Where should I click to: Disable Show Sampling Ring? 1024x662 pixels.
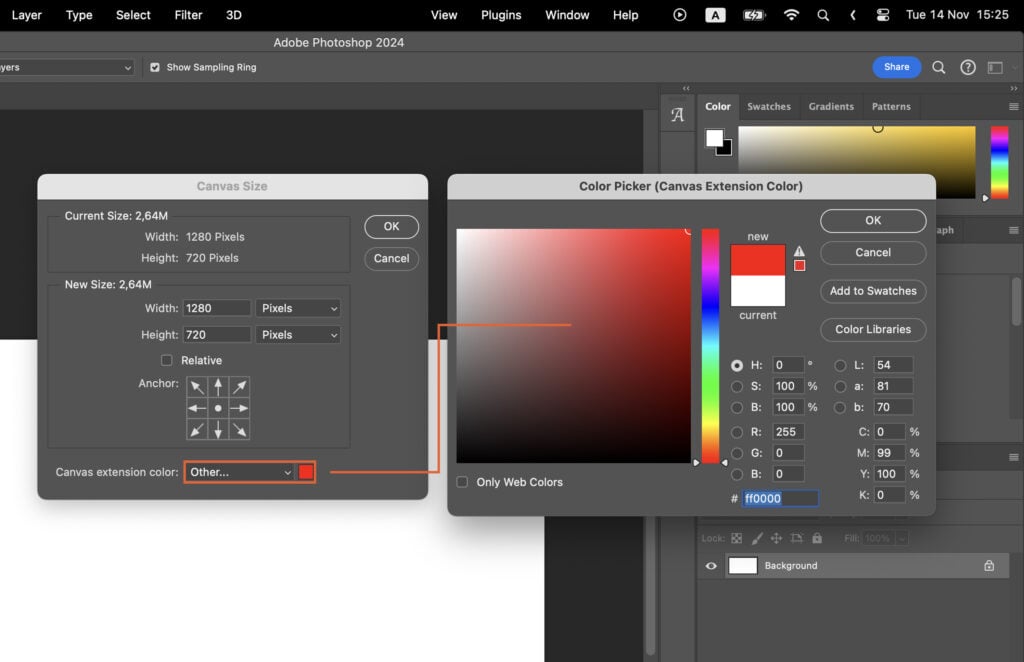155,67
